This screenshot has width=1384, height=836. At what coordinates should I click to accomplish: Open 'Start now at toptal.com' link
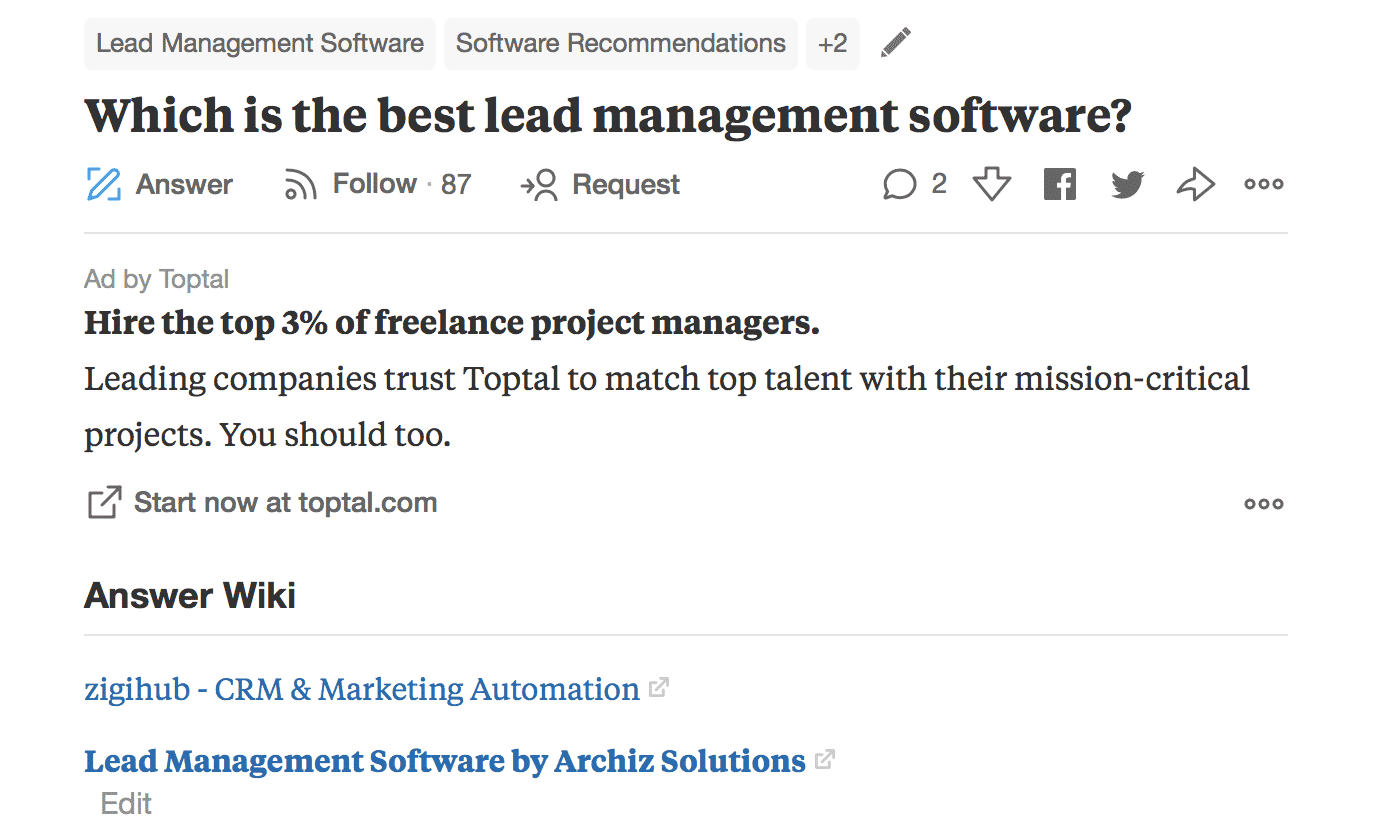click(286, 502)
